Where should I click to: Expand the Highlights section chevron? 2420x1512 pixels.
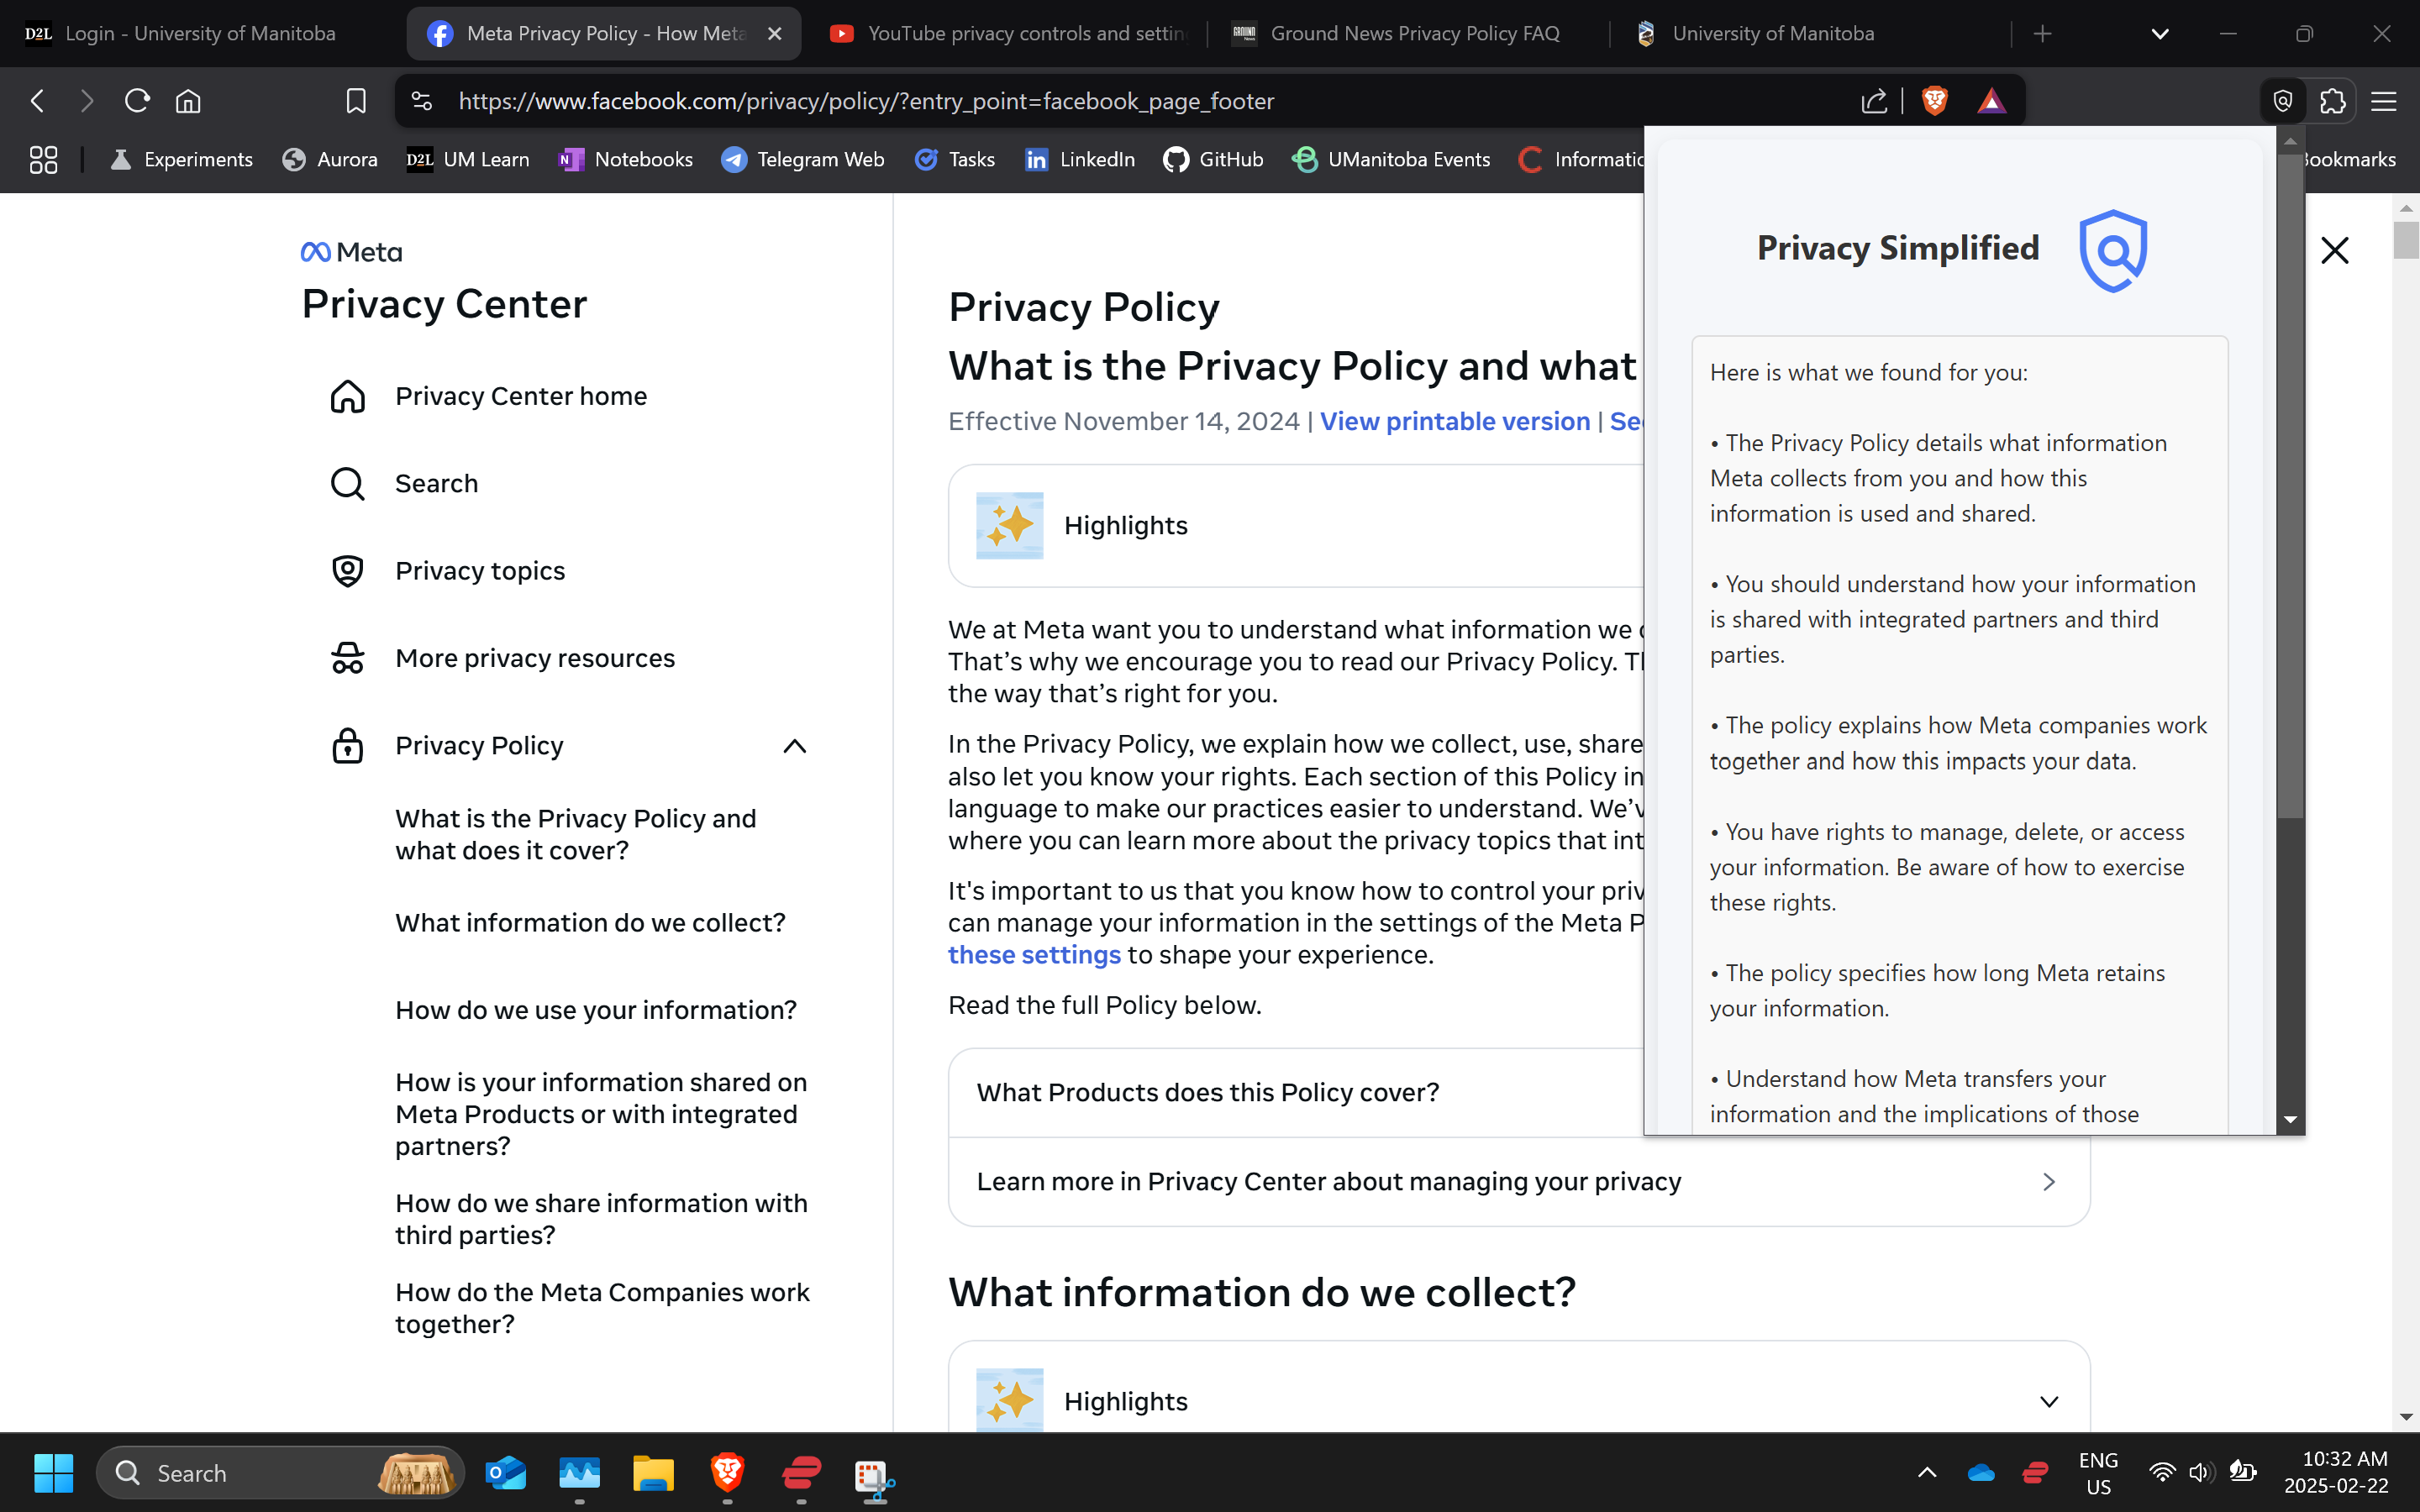(x=2047, y=1401)
